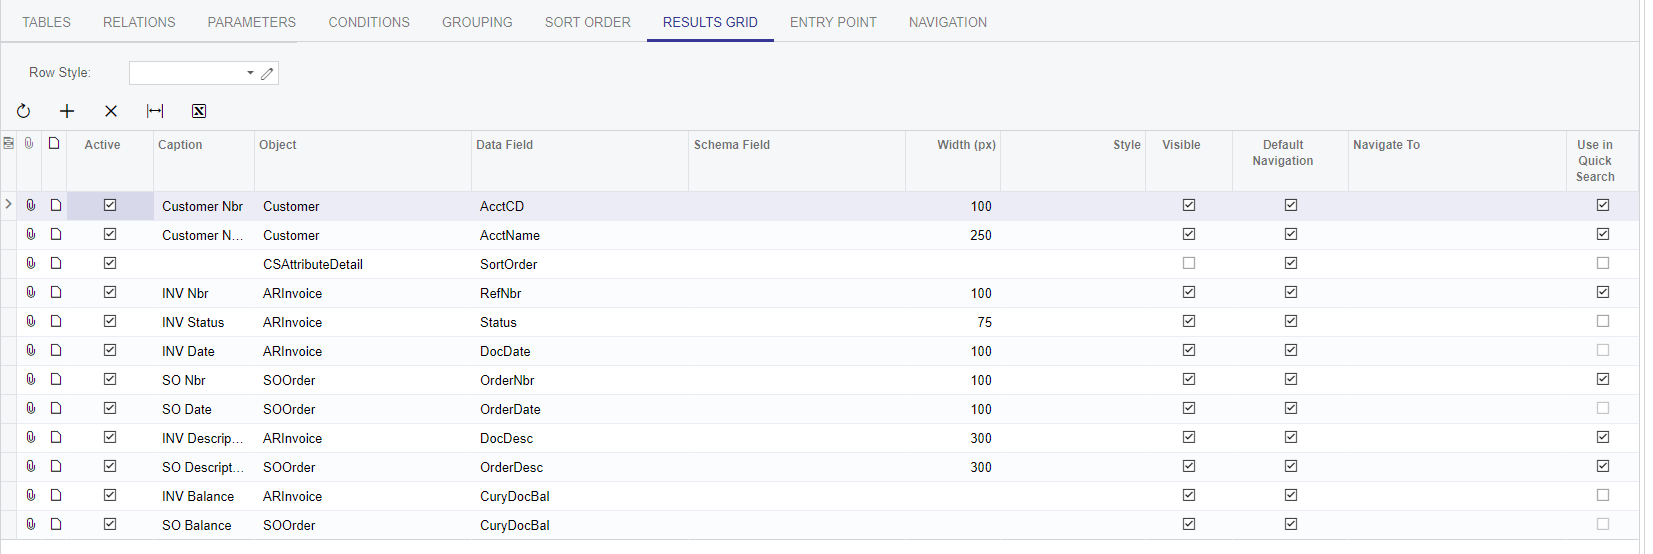This screenshot has height=554, width=1653.
Task: Select the OrderDesc data field cell
Action: coord(512,467)
